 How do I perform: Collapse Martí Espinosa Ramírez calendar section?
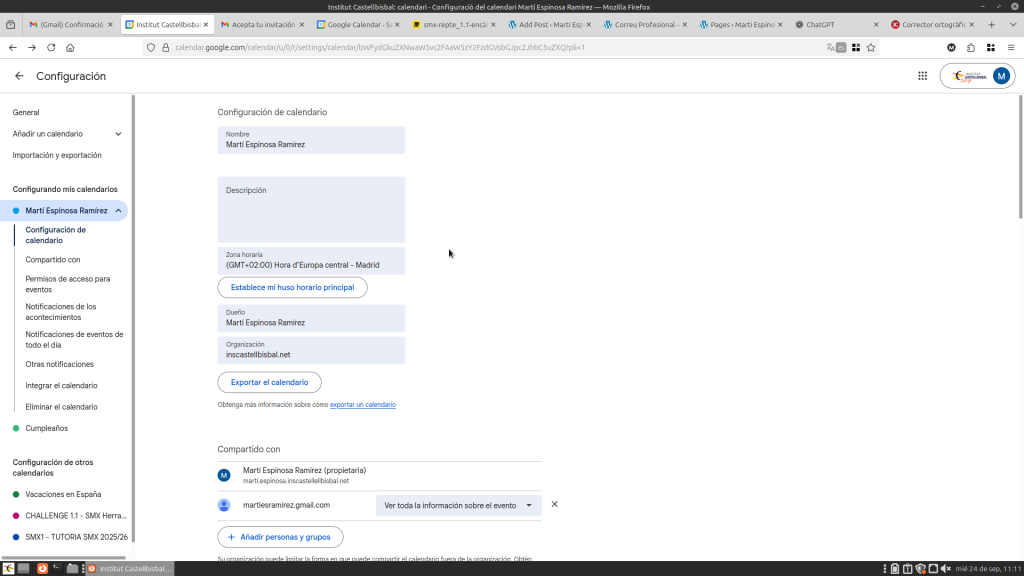click(x=118, y=211)
